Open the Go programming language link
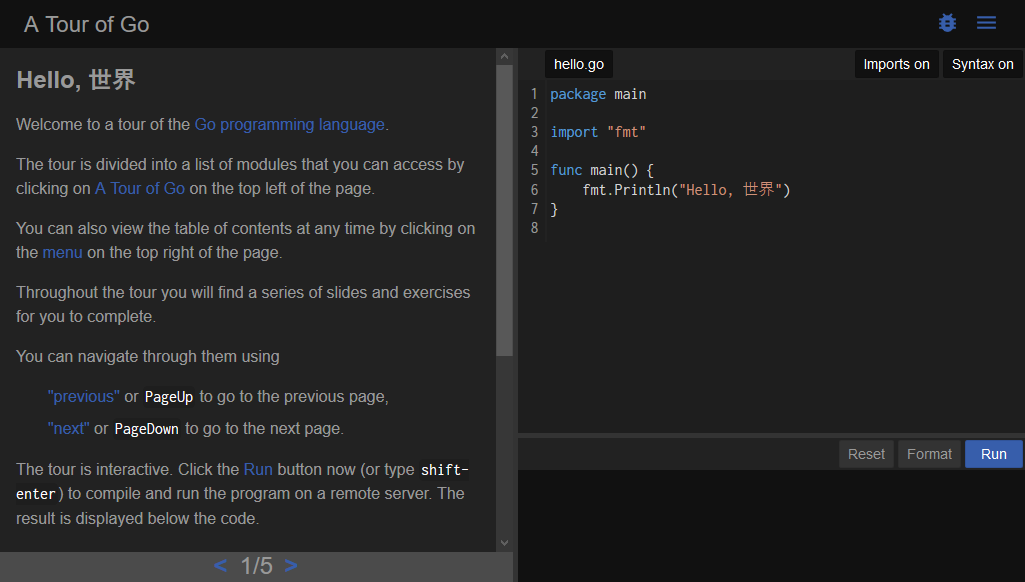This screenshot has width=1025, height=582. click(x=290, y=124)
